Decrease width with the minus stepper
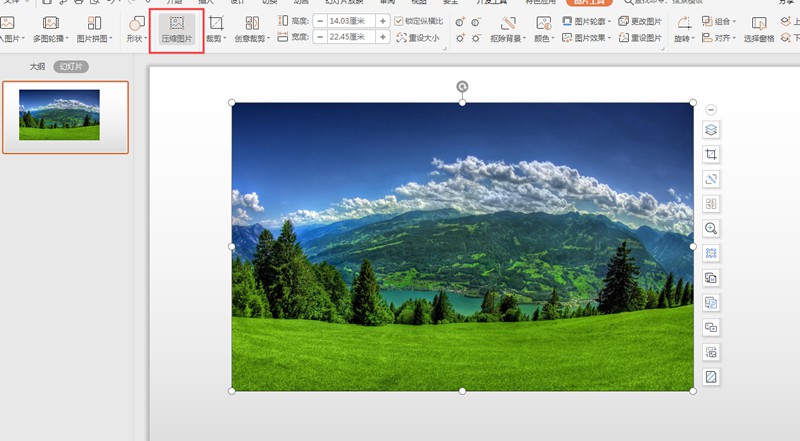This screenshot has width=800, height=441. point(320,37)
